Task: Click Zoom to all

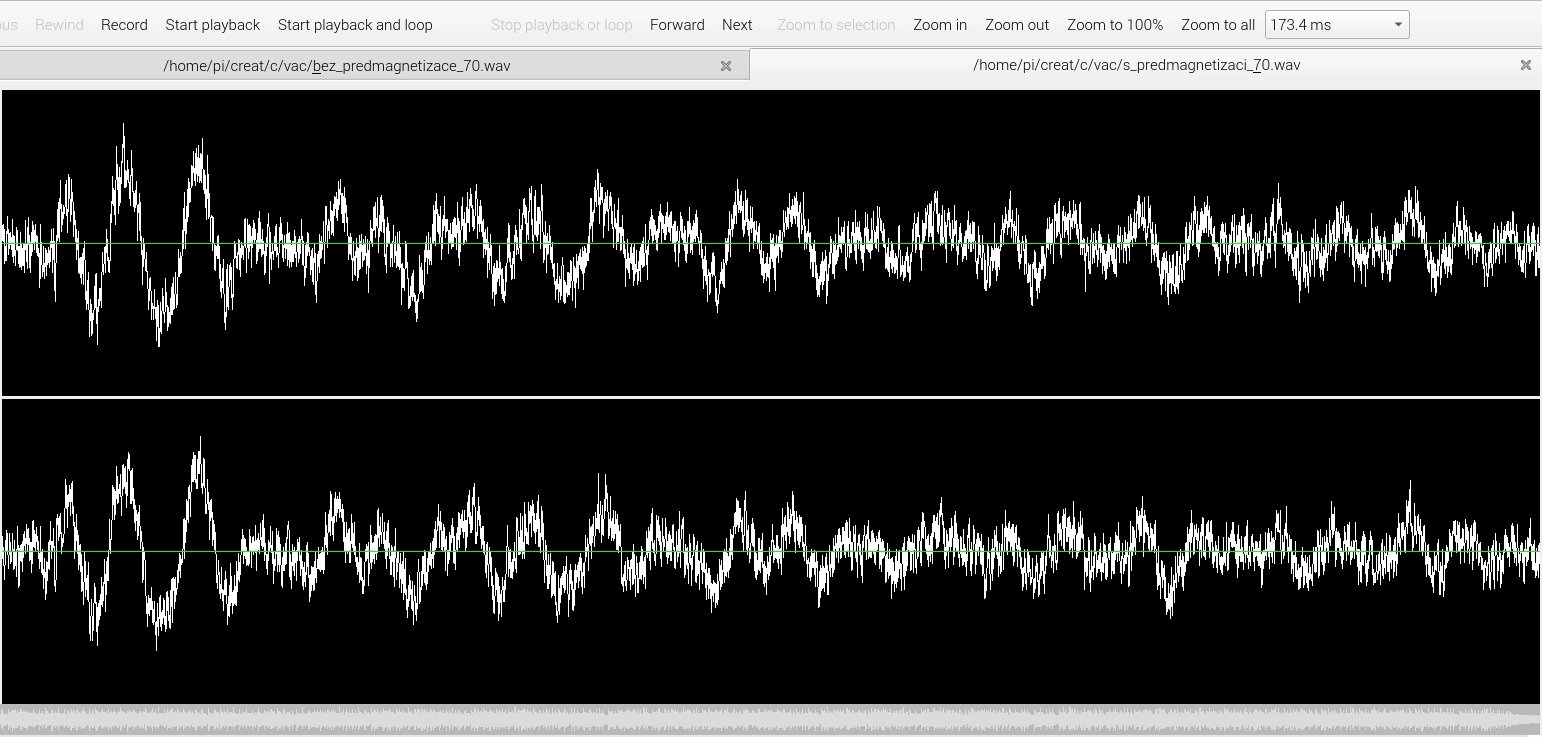Action: pyautogui.click(x=1218, y=25)
